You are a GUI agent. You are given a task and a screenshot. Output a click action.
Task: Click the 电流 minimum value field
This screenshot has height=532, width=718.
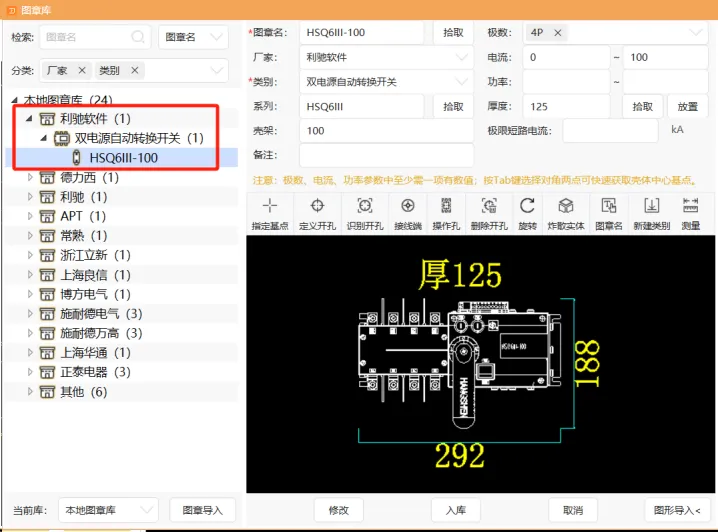pyautogui.click(x=566, y=57)
